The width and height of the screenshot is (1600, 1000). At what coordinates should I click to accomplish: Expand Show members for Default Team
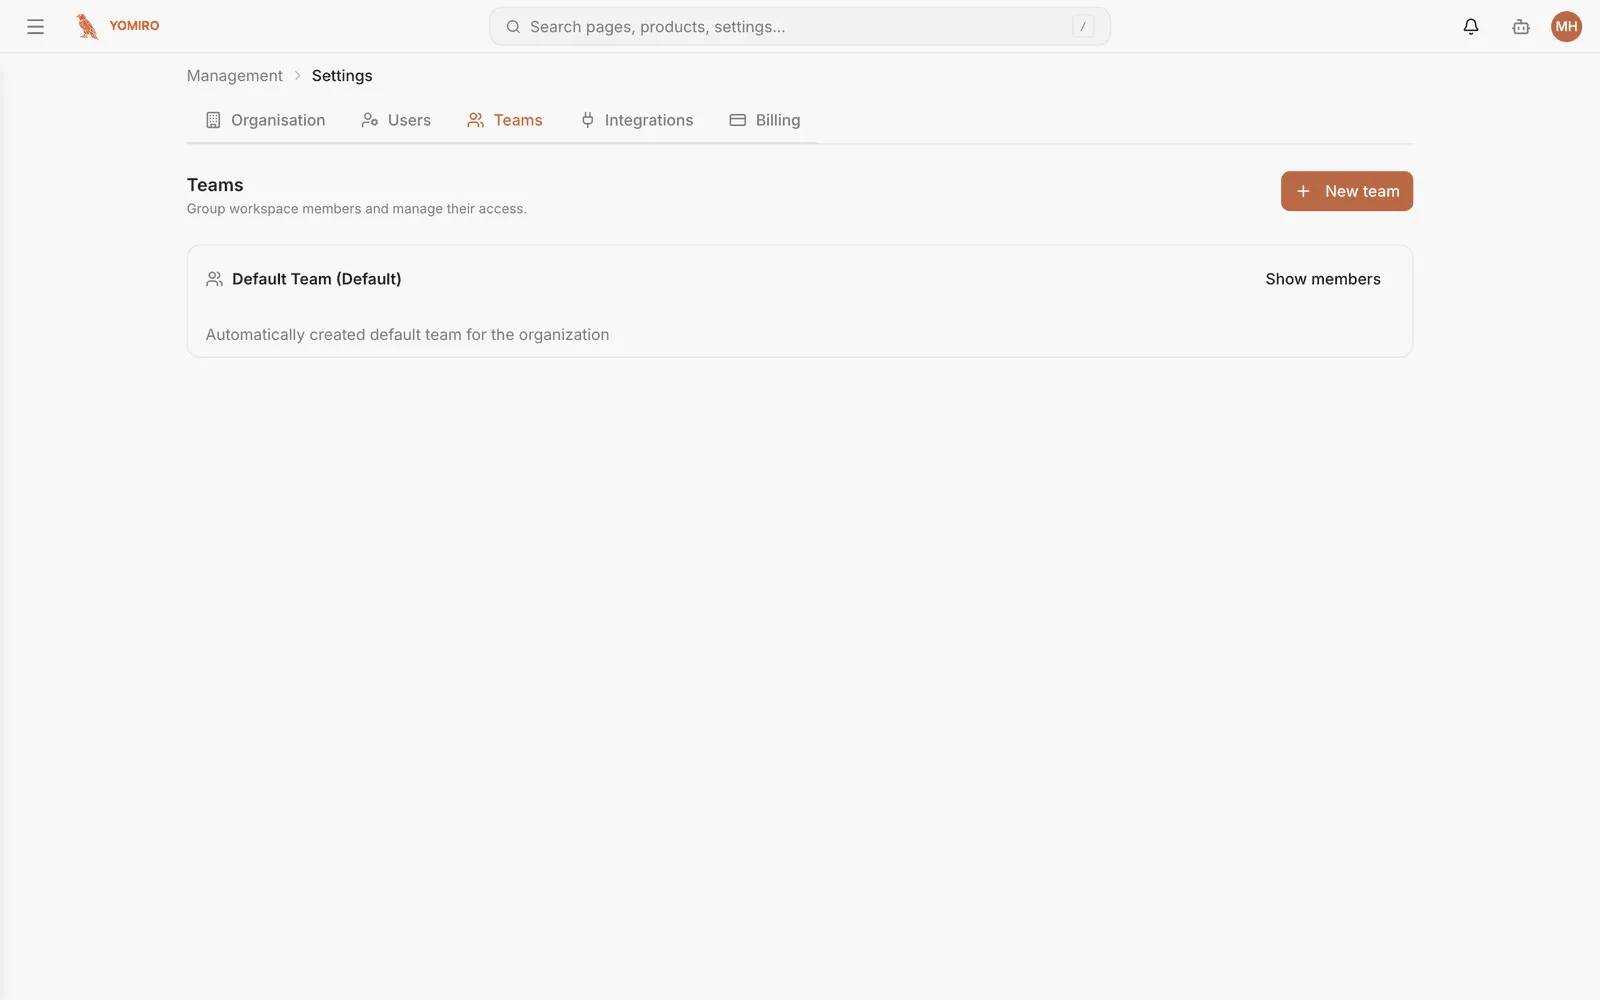[x=1323, y=279]
